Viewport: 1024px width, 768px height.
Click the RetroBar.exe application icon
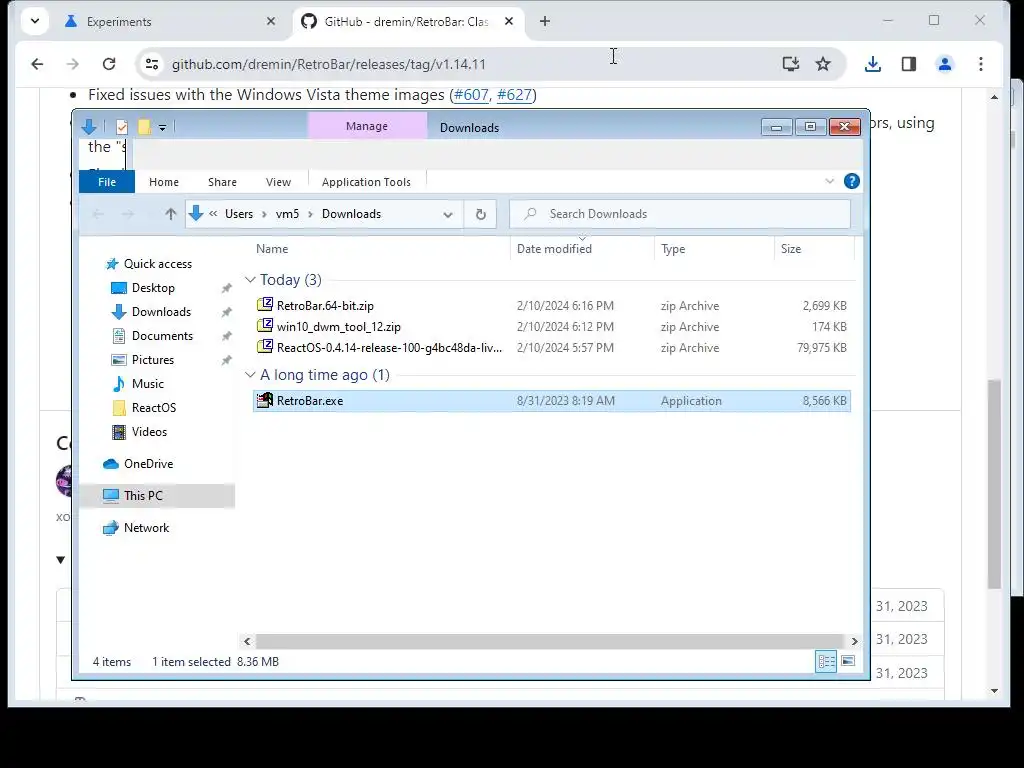click(264, 400)
